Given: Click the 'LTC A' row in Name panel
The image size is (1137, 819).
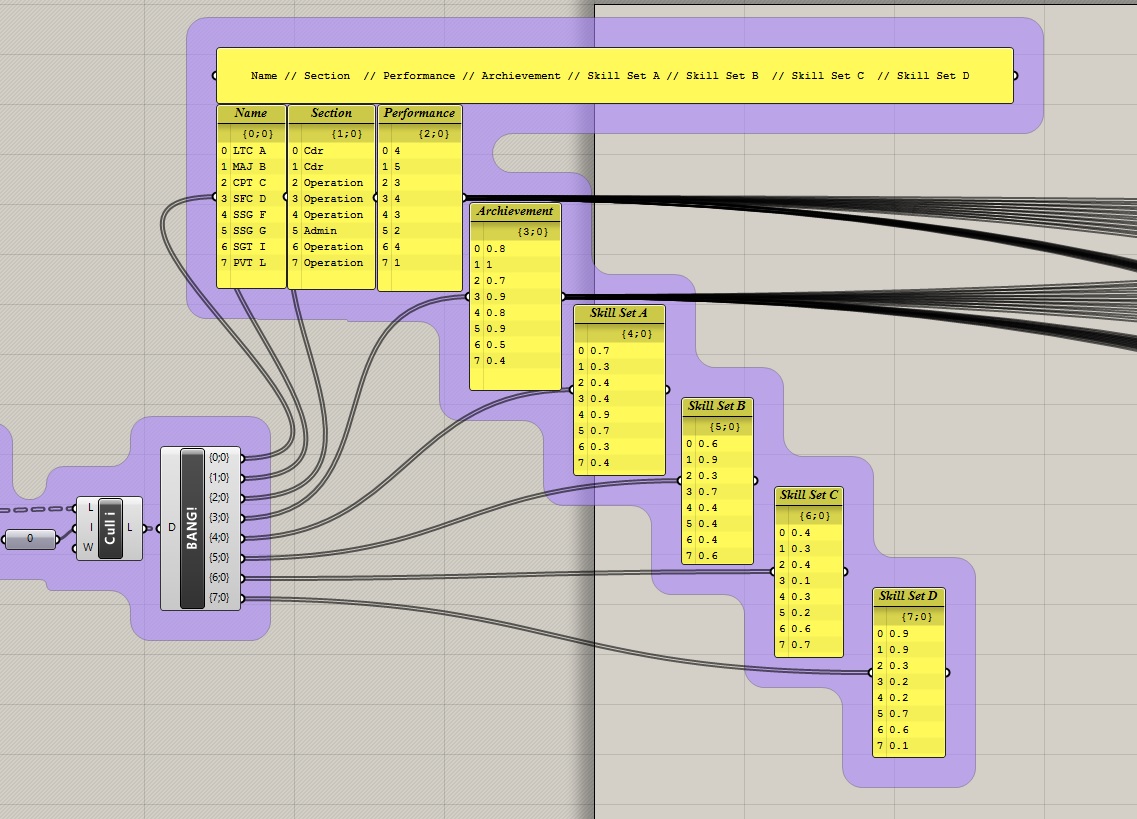Looking at the screenshot, I should click(251, 151).
